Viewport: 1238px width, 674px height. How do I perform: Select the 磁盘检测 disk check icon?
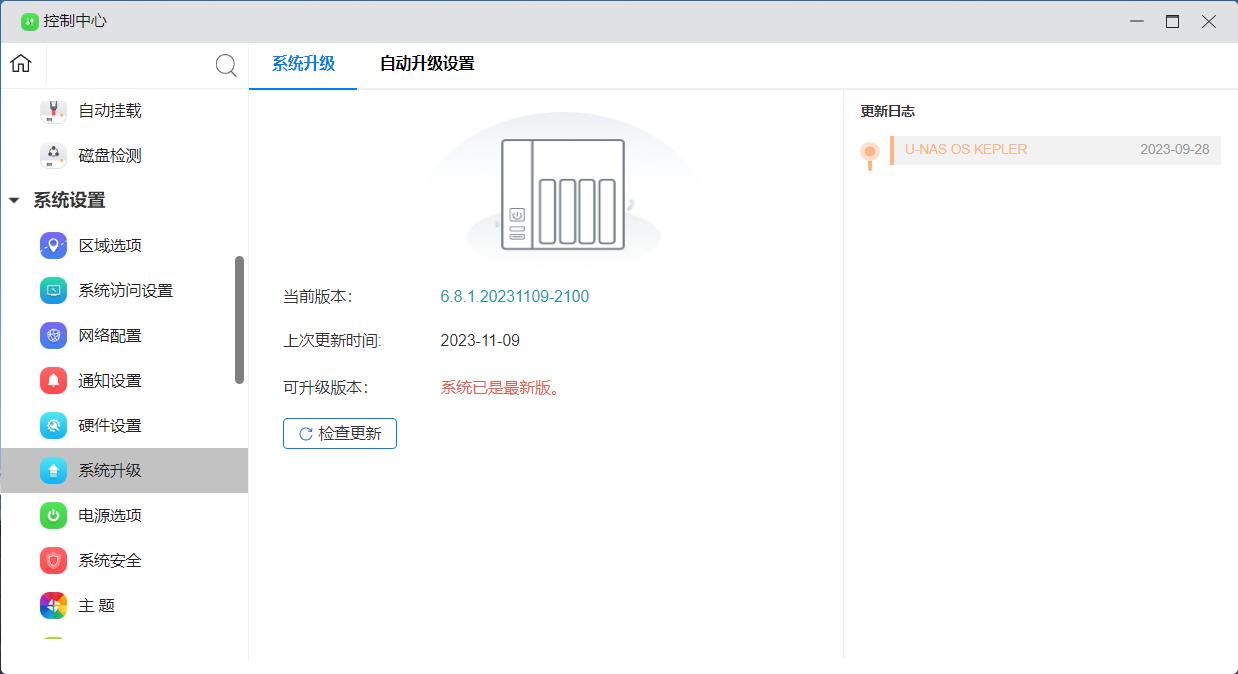coord(53,156)
